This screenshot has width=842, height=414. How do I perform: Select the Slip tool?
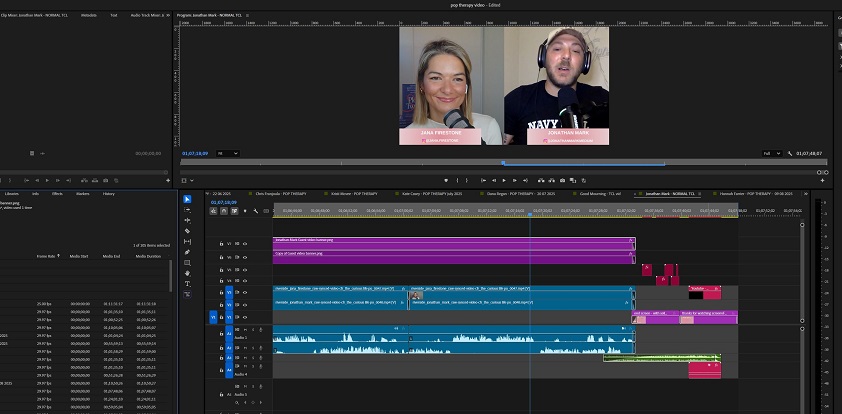pos(187,242)
